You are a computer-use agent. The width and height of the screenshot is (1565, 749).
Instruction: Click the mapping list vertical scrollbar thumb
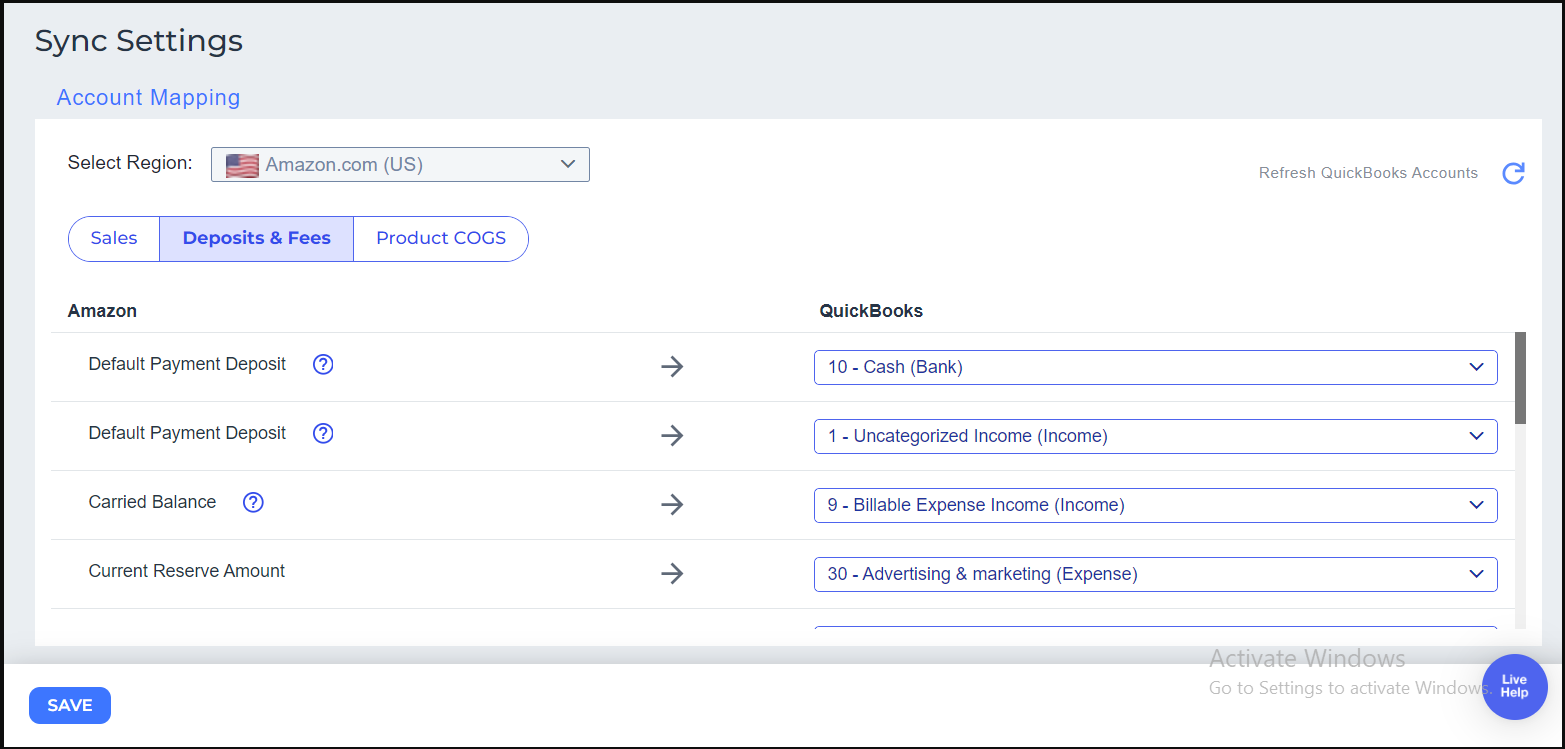click(1520, 378)
